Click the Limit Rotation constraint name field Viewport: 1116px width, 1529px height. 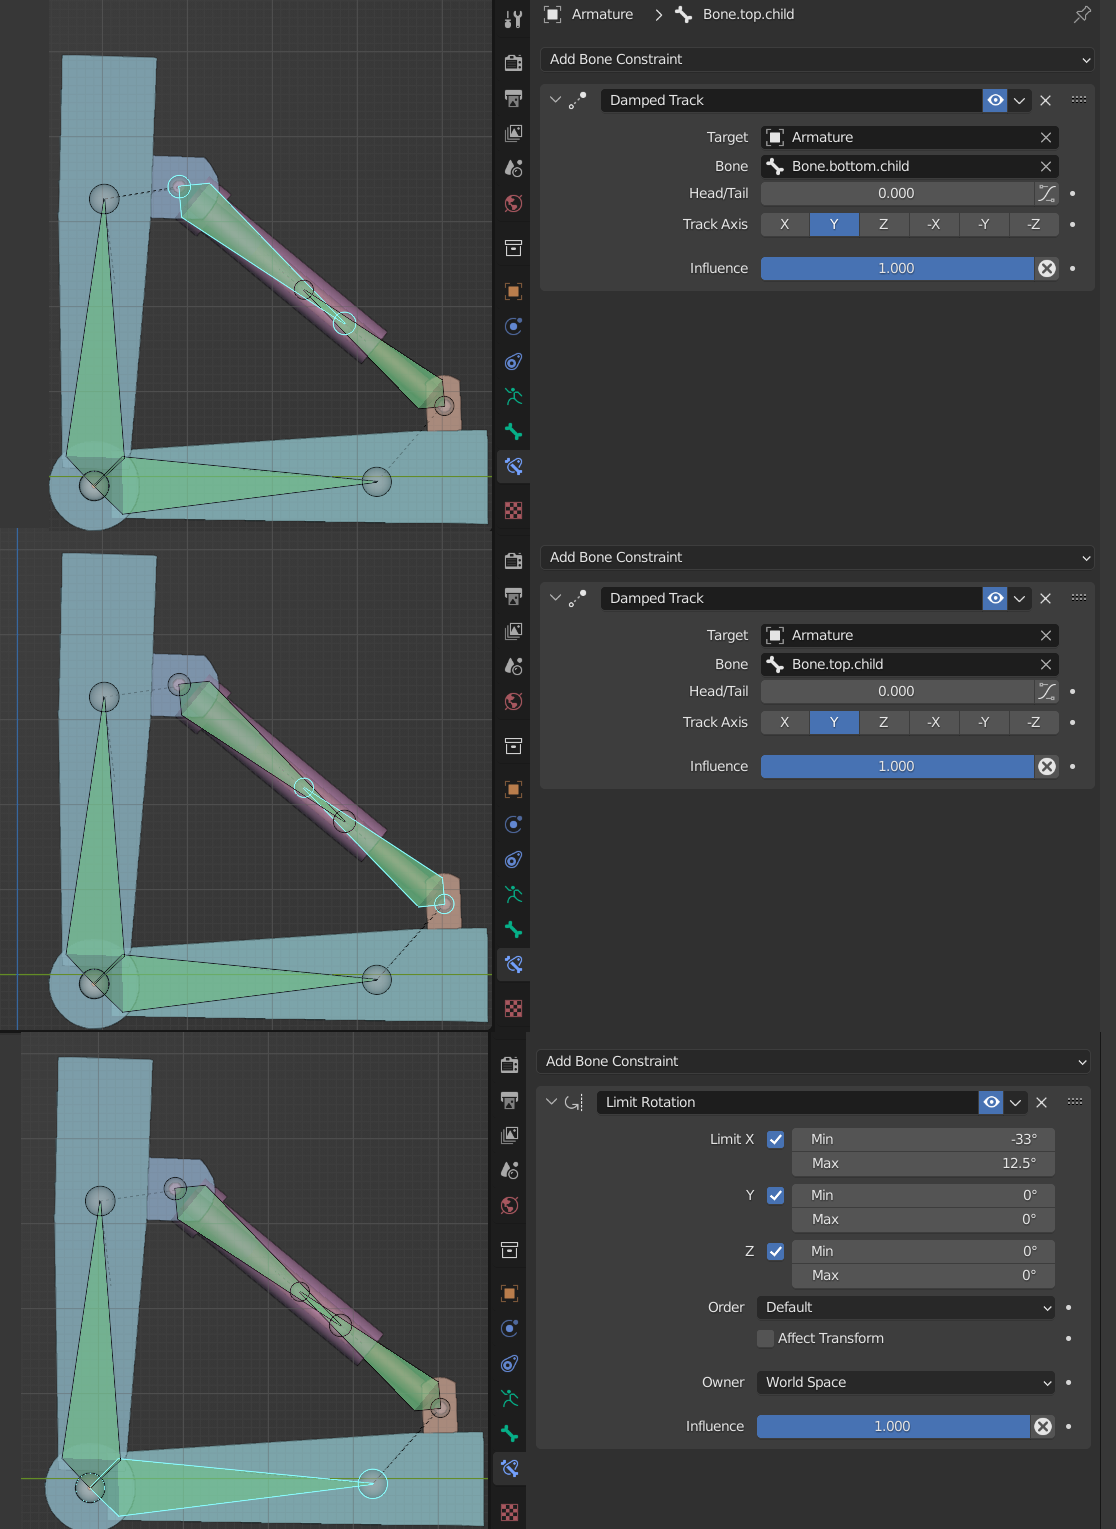pyautogui.click(x=787, y=1102)
